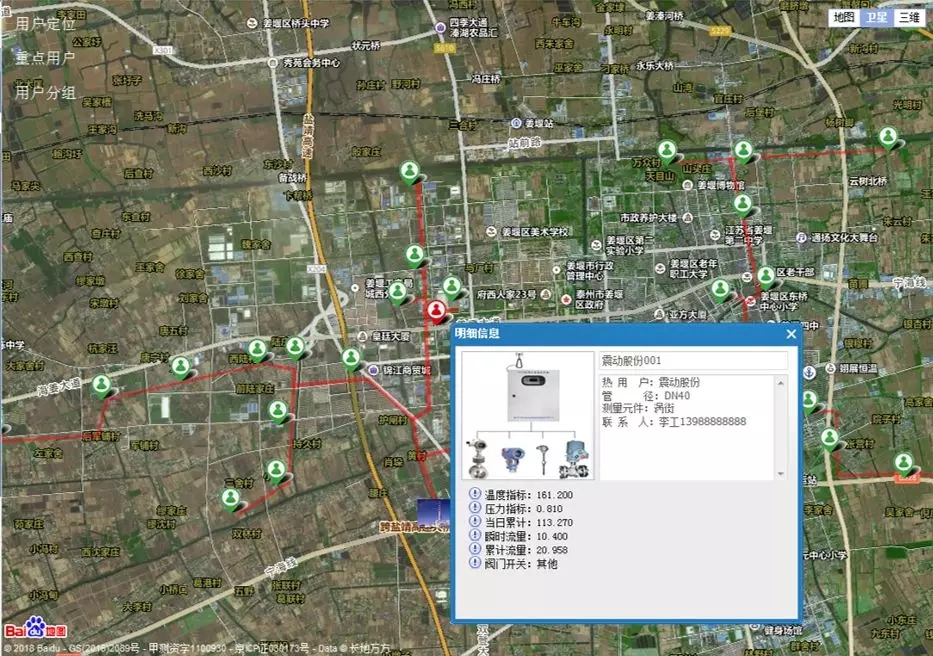Click info icon beside 瞬时流量
Screen dimensions: 933x656
[475, 537]
